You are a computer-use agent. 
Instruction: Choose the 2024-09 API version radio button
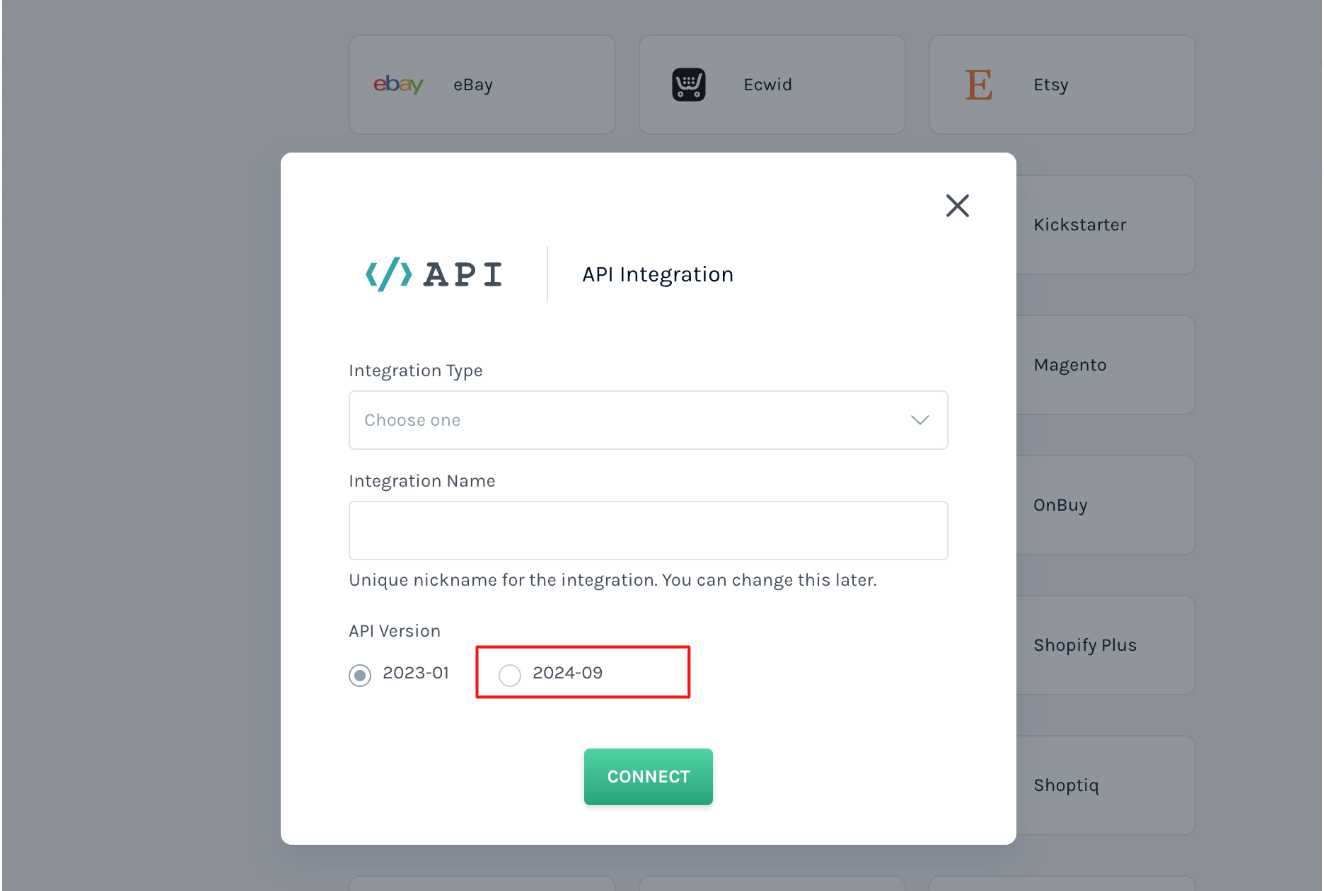tap(510, 675)
